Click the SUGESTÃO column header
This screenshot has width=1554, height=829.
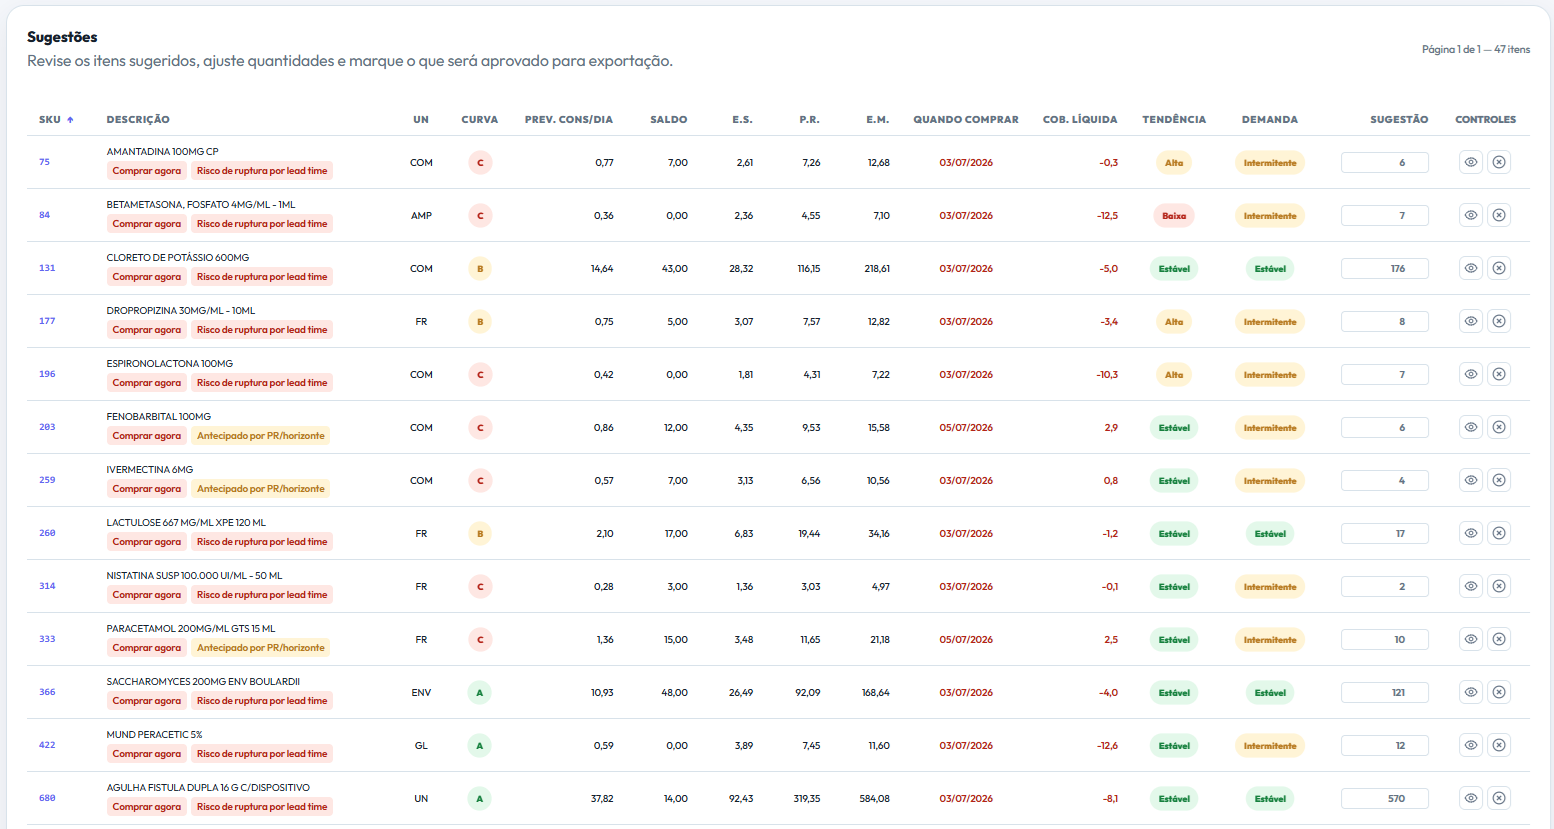1399,119
